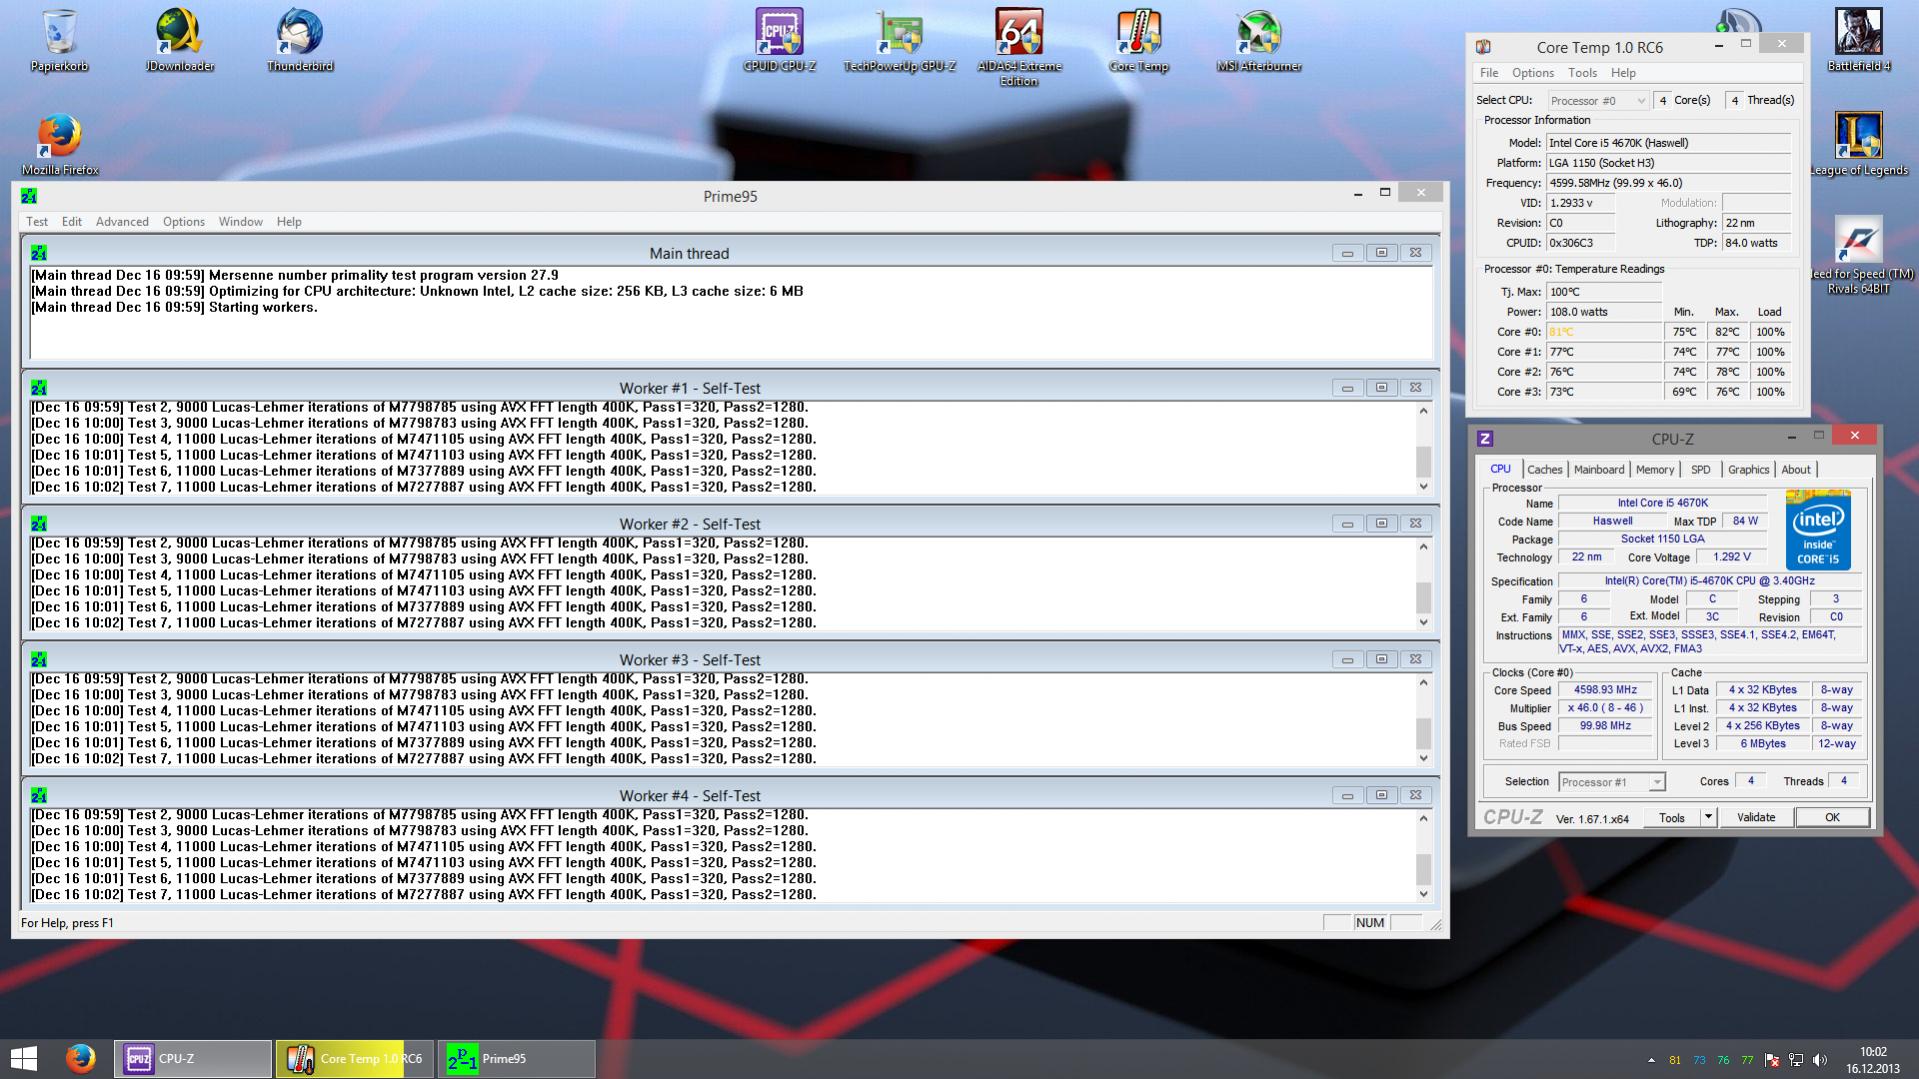Restore the Worker #2 child window
This screenshot has width=1919, height=1079.
[x=1382, y=523]
